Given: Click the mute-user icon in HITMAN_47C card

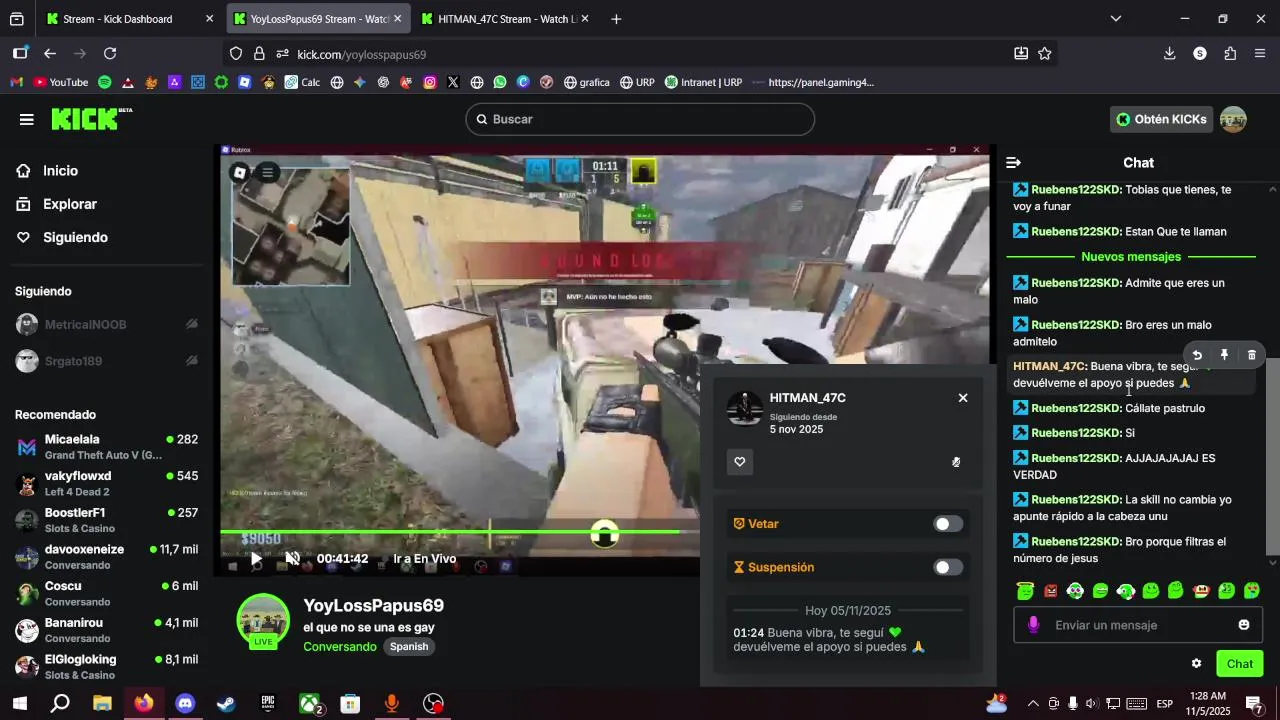Looking at the screenshot, I should click(956, 462).
